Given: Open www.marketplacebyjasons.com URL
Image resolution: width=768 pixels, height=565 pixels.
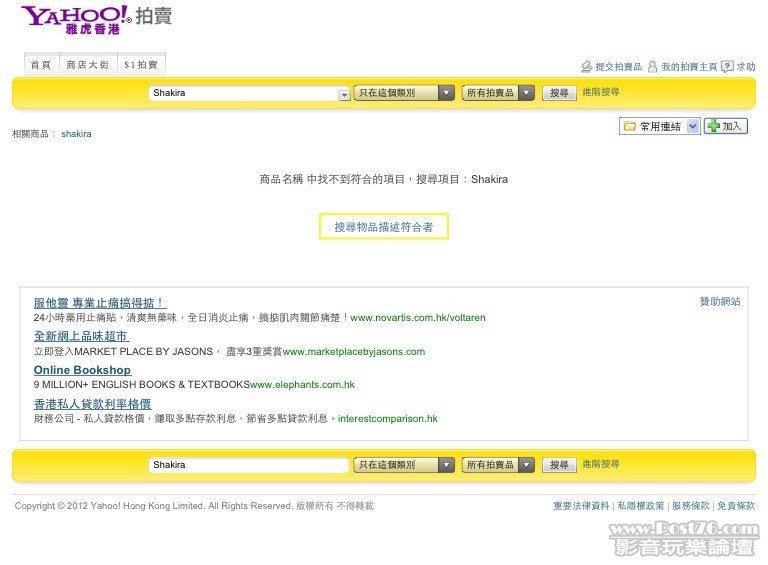Looking at the screenshot, I should click(x=354, y=352).
